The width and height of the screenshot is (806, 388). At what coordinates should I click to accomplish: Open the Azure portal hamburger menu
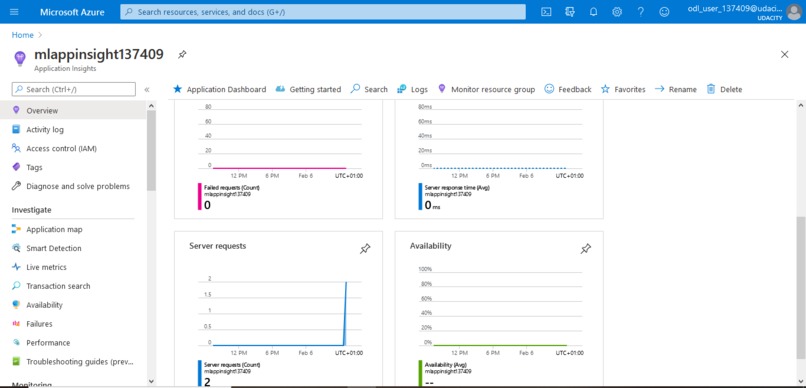coord(14,11)
